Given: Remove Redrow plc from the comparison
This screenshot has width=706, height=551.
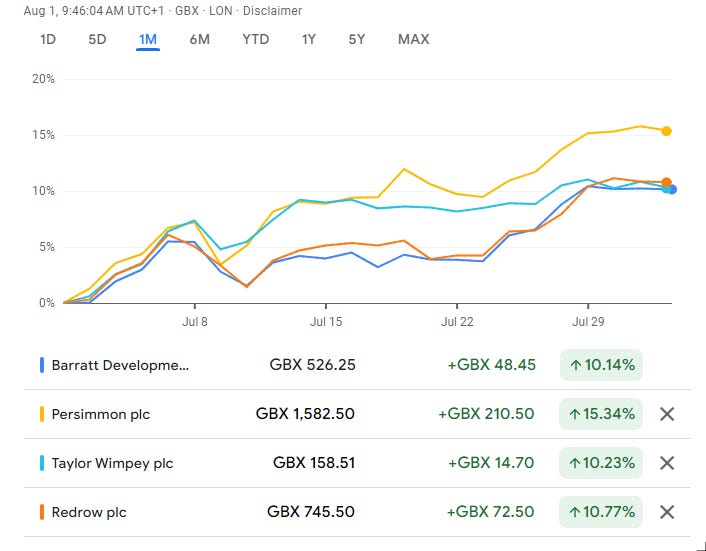Looking at the screenshot, I should (667, 512).
